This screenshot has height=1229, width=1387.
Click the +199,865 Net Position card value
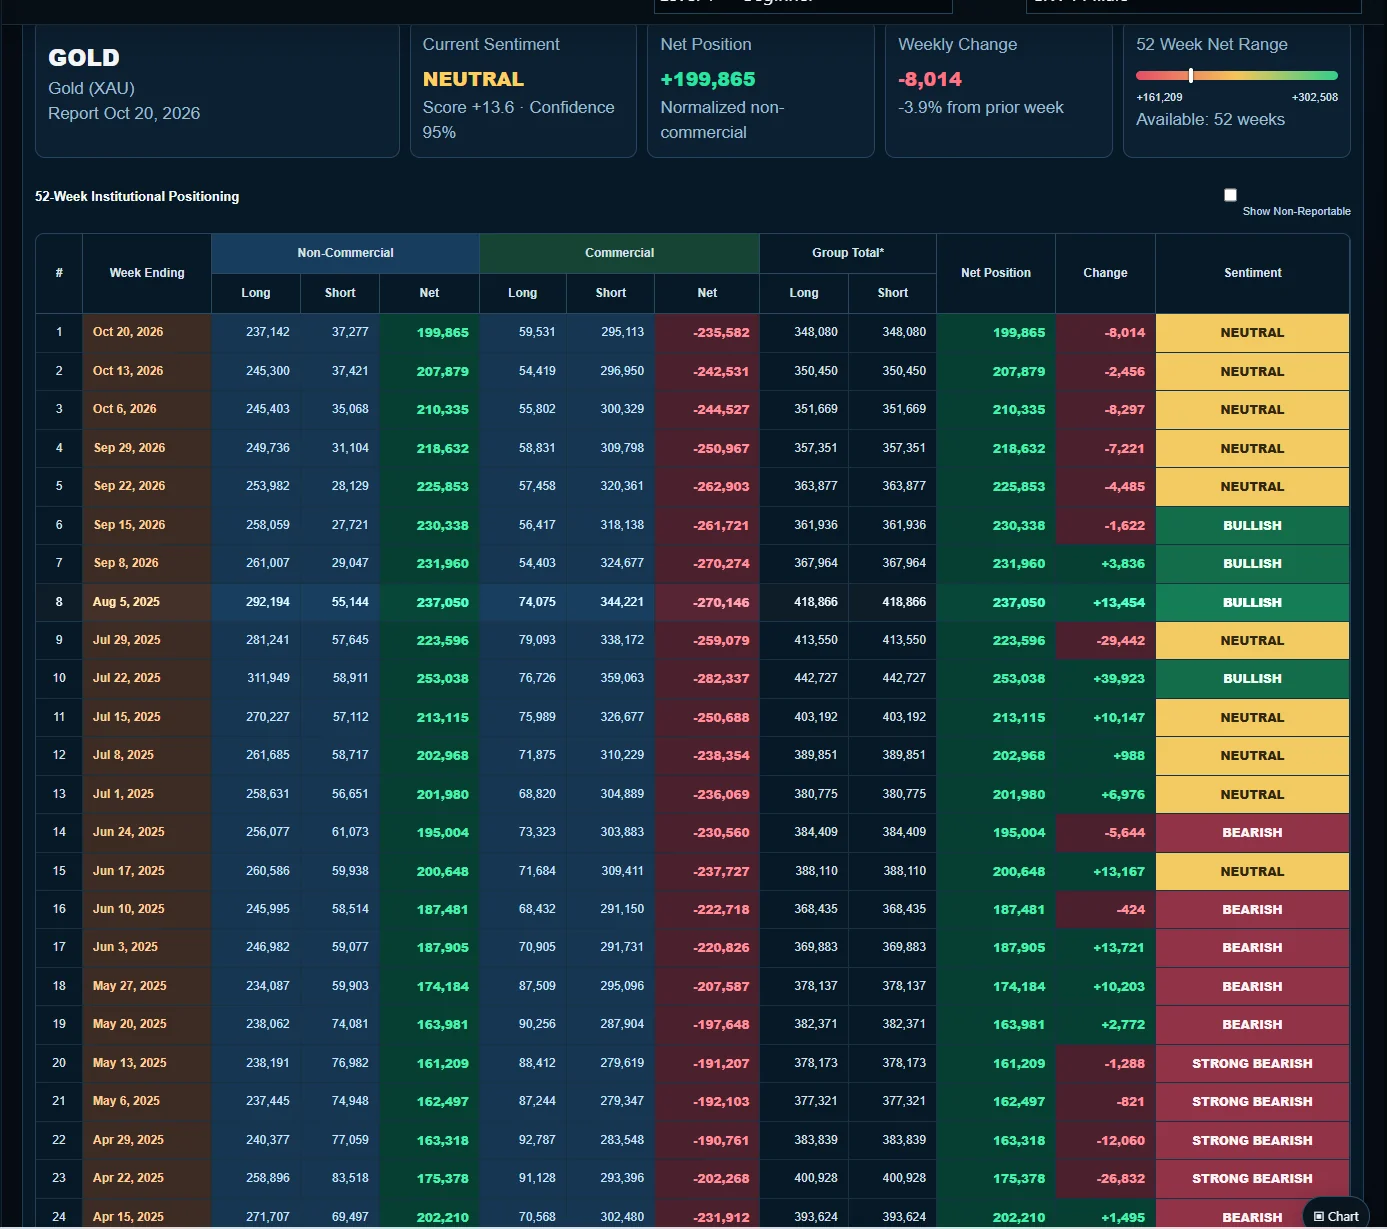click(708, 79)
